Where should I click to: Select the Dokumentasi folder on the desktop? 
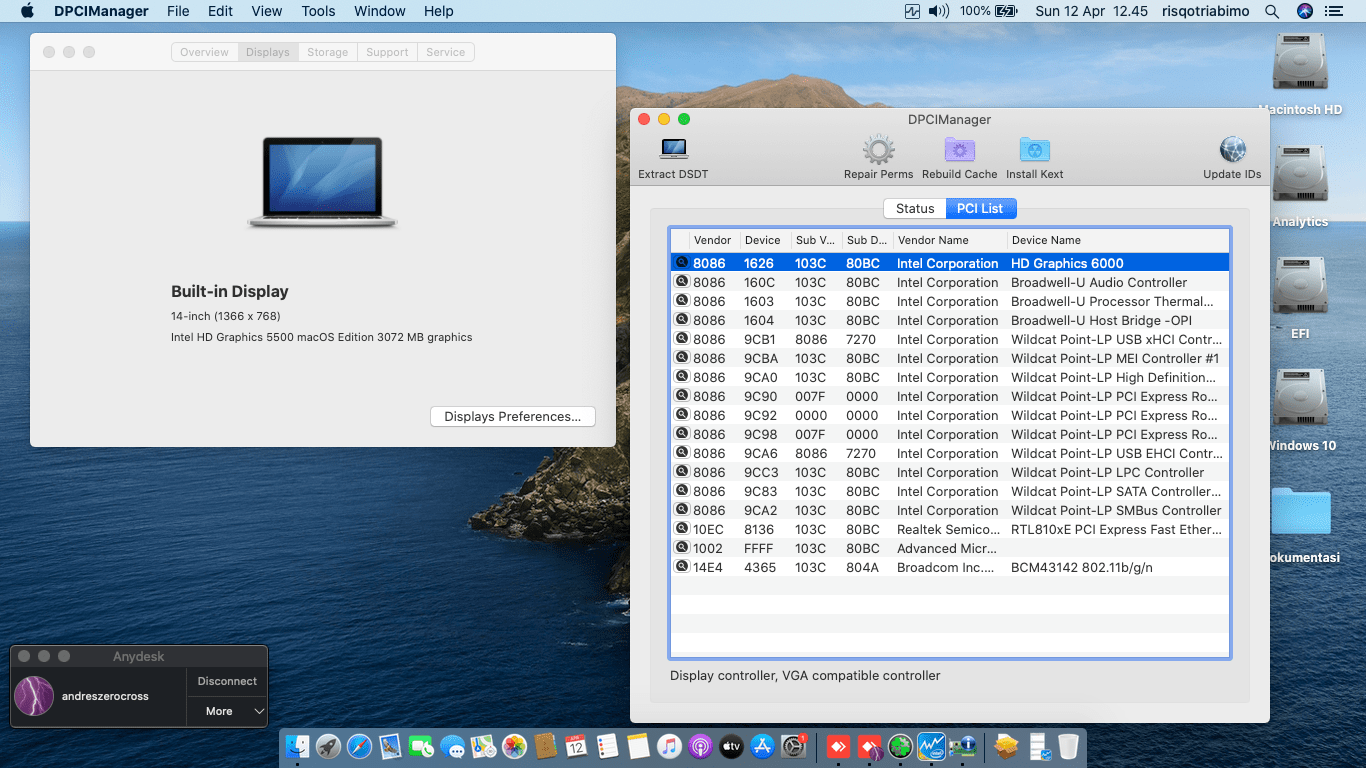(1300, 513)
